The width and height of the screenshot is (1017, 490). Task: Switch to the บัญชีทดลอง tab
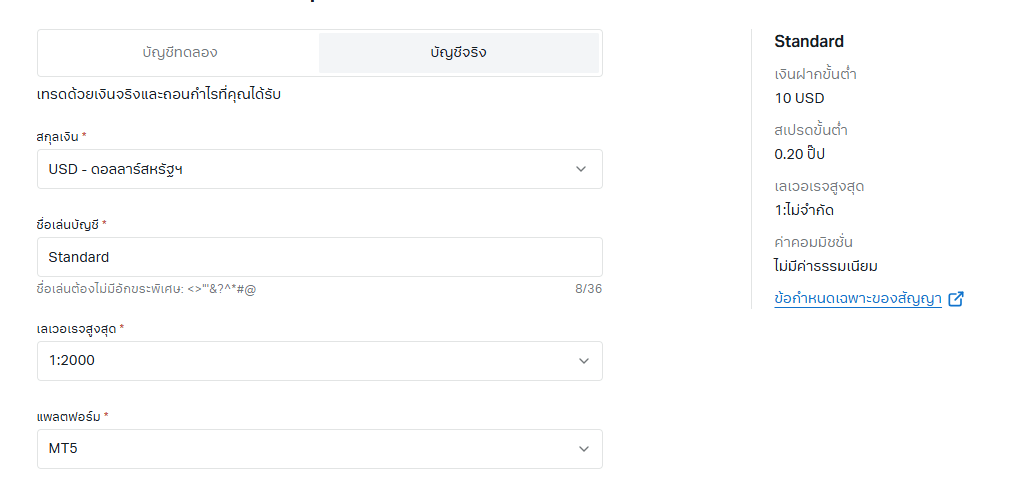pos(180,53)
